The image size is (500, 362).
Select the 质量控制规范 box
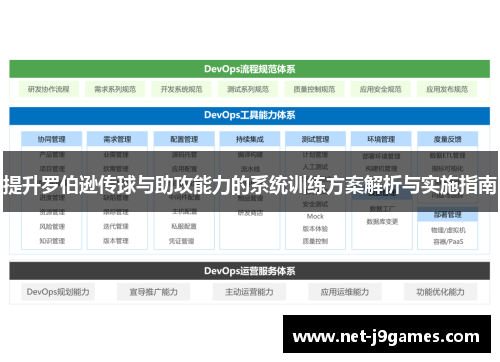point(314,89)
